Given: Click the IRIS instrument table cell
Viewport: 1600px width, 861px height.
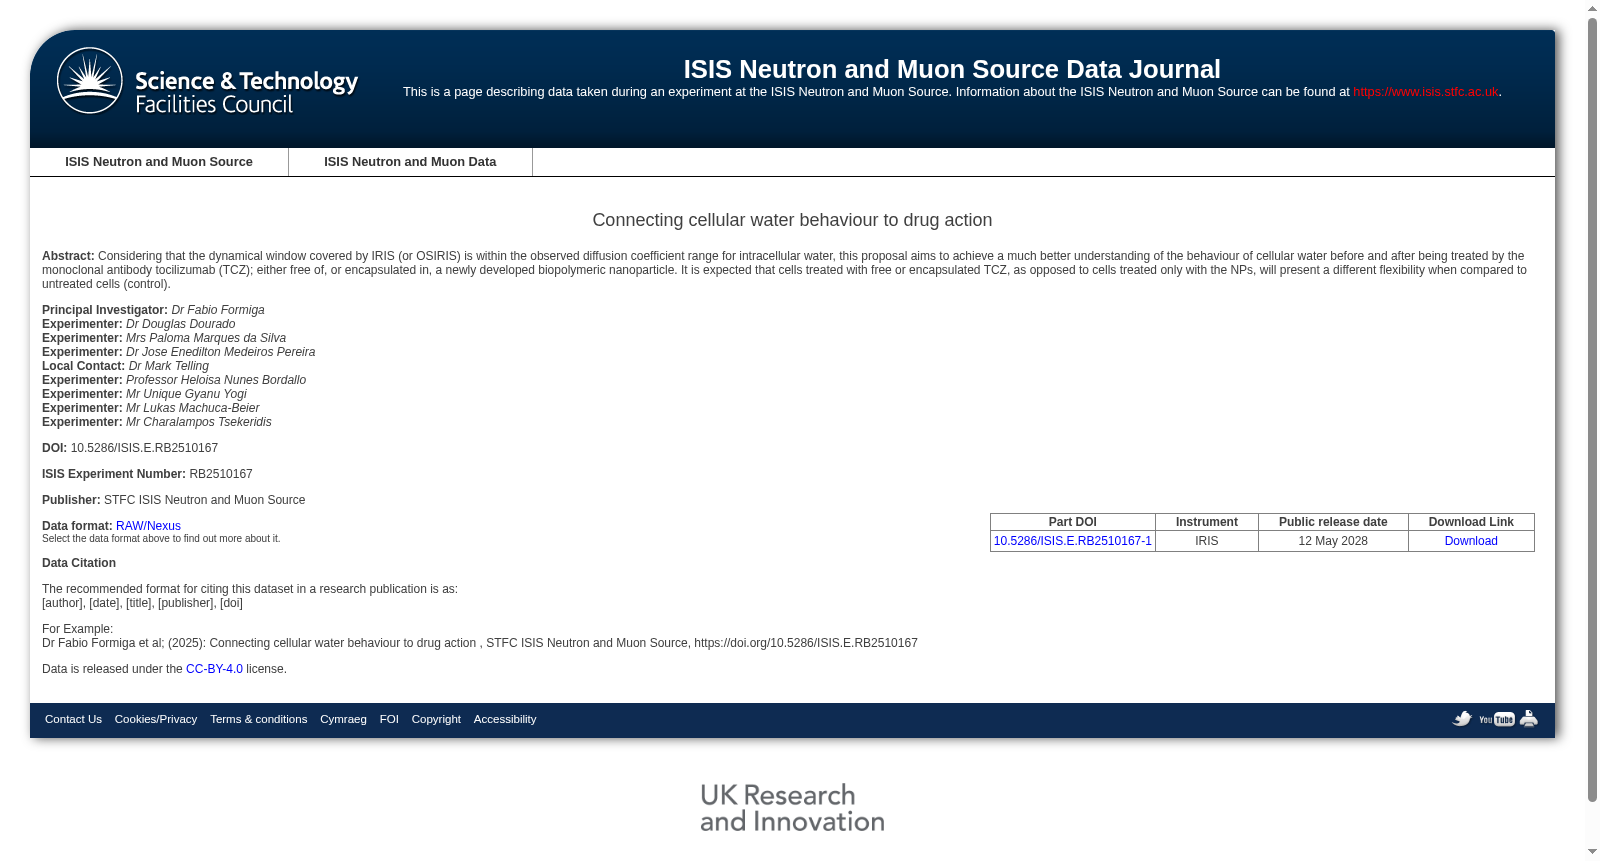Looking at the screenshot, I should point(1207,541).
